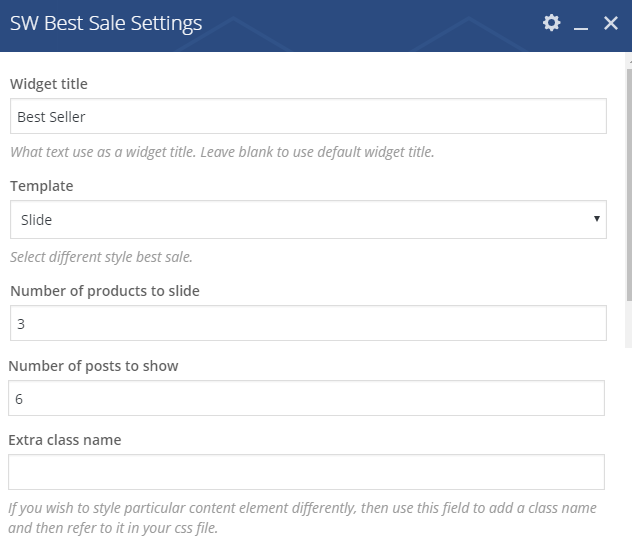Click into the Widget title field

click(x=308, y=116)
